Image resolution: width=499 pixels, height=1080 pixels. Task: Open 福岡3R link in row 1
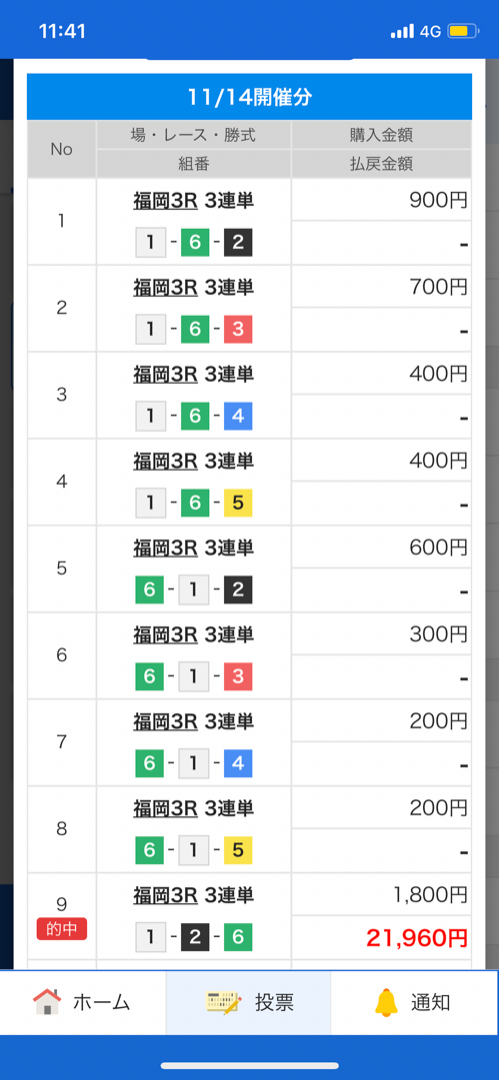click(165, 200)
